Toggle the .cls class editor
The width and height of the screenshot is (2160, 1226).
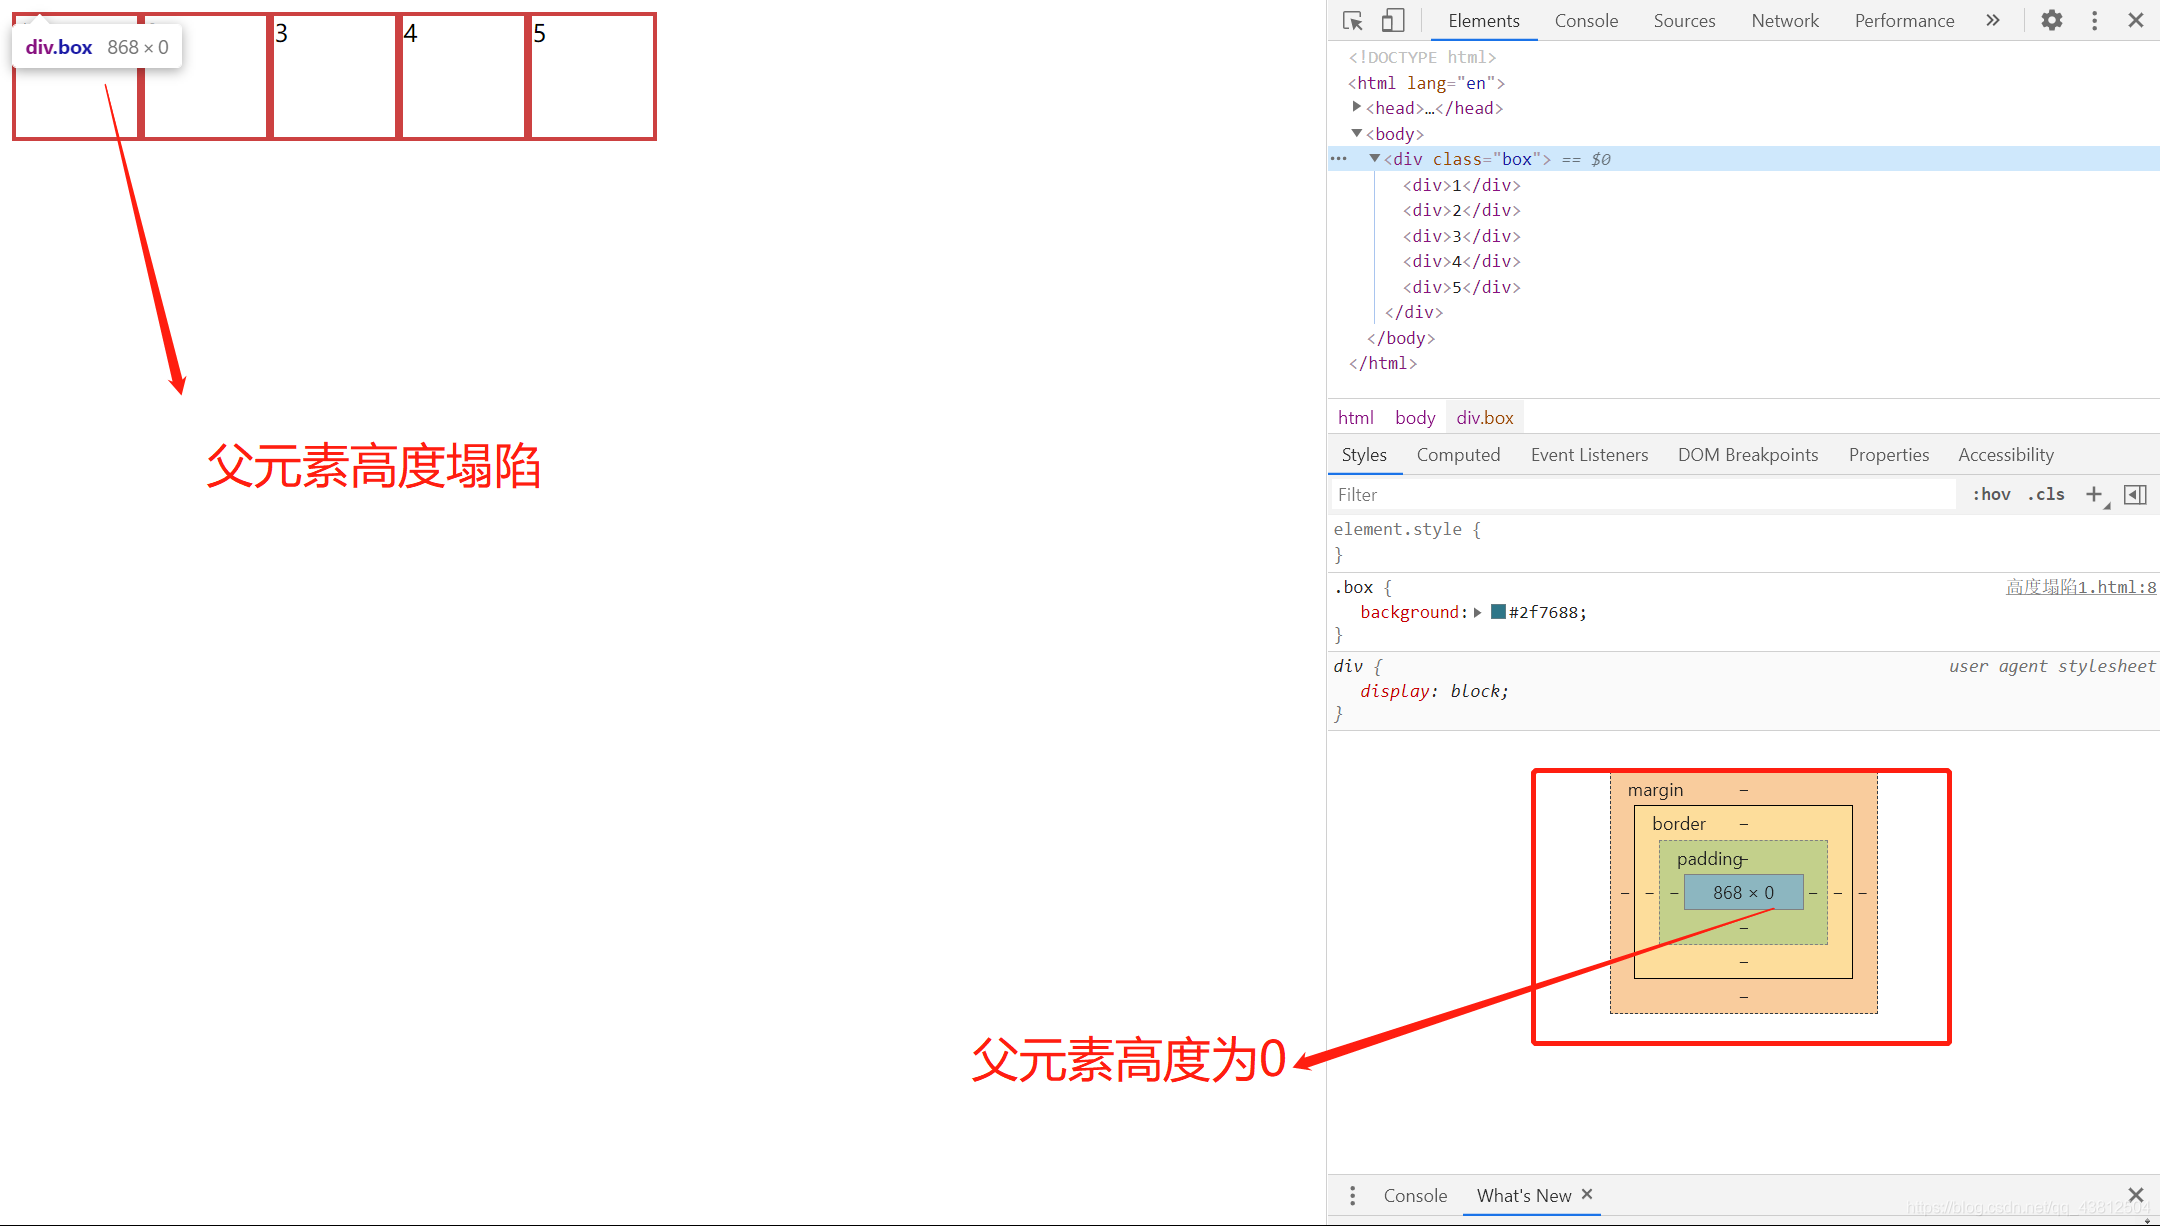click(x=2046, y=494)
